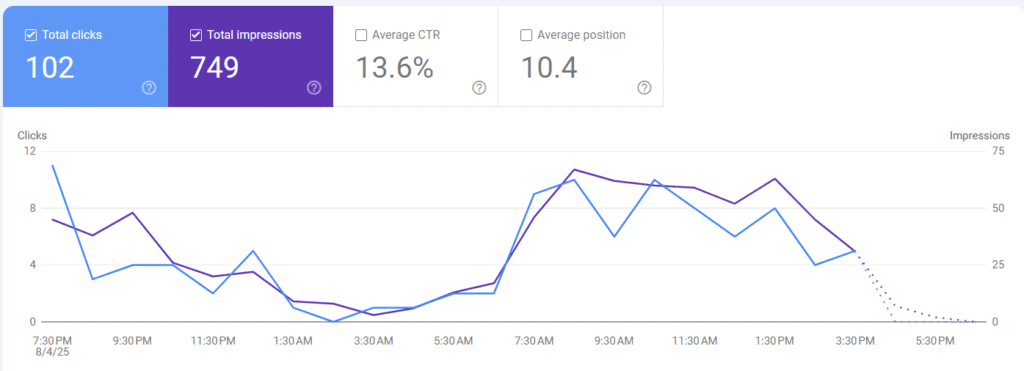Click the Impressions axis label
The image size is (1024, 371).
coord(980,136)
